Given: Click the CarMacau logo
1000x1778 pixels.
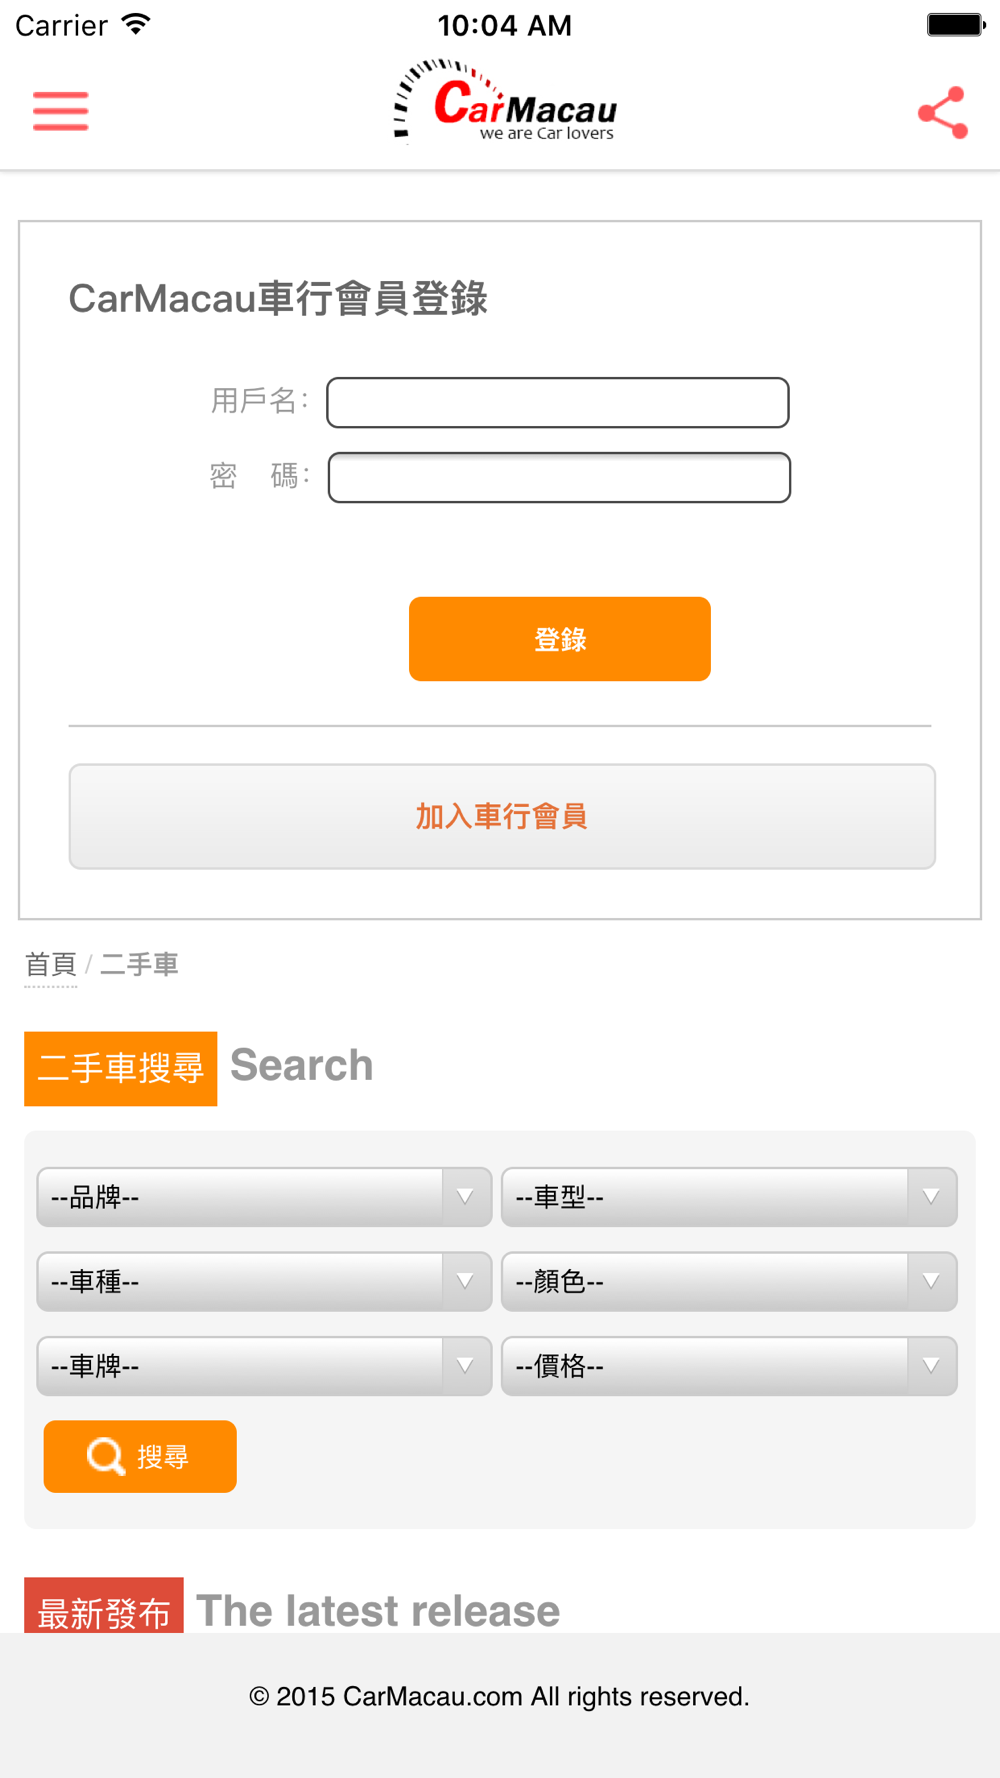Looking at the screenshot, I should pyautogui.click(x=505, y=103).
